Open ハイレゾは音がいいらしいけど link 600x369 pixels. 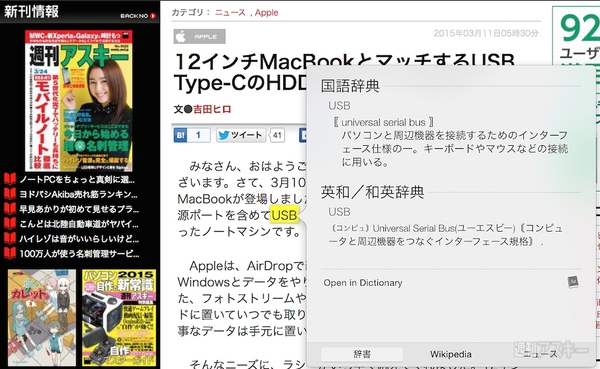click(x=79, y=238)
